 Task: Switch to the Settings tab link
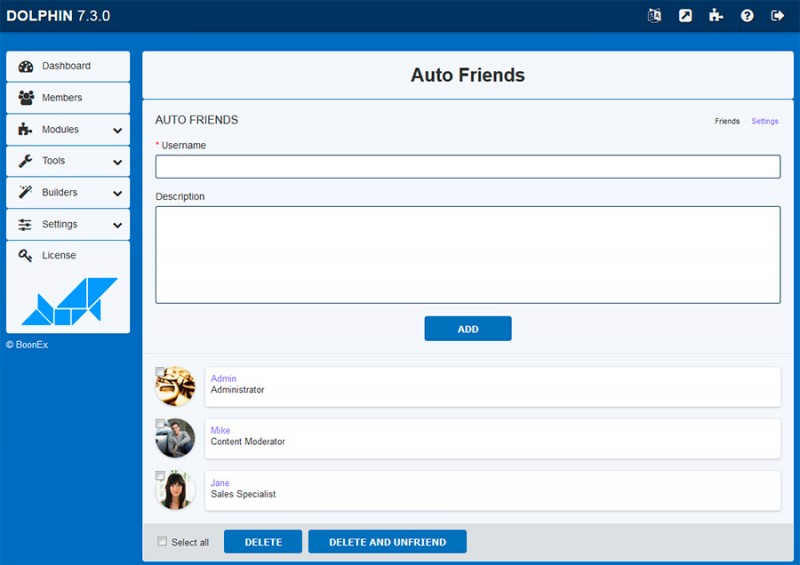765,121
